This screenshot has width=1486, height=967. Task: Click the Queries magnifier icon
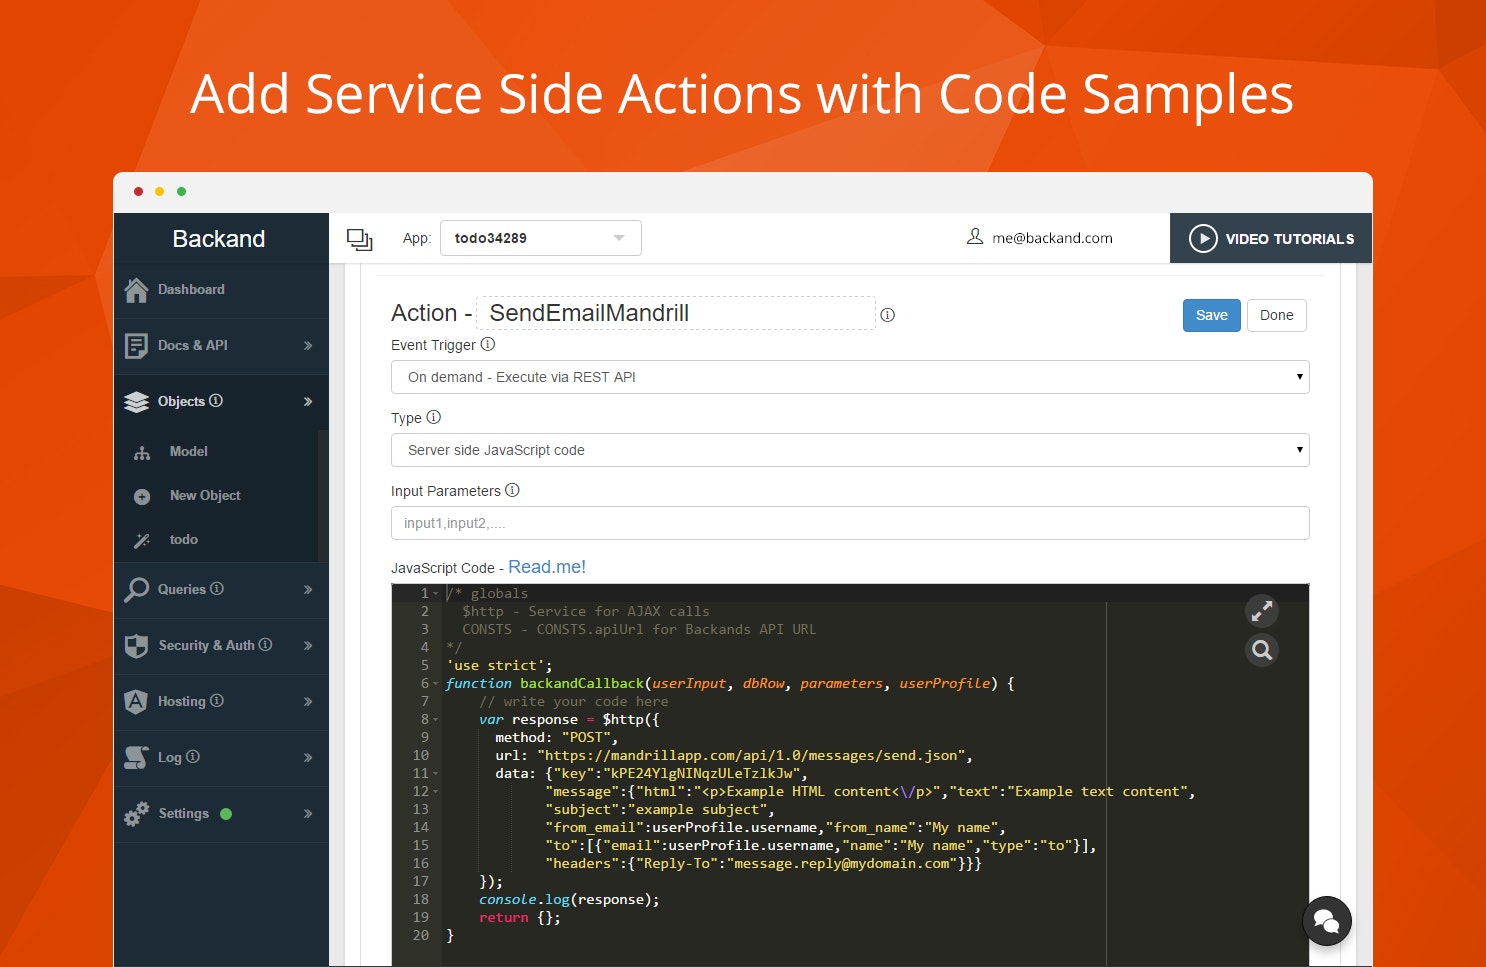pyautogui.click(x=136, y=590)
